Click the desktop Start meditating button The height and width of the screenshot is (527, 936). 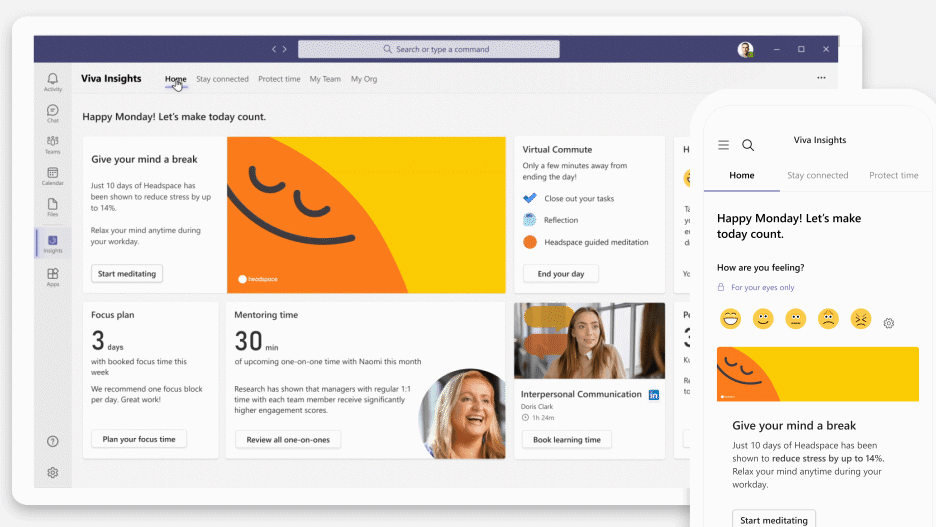click(127, 273)
